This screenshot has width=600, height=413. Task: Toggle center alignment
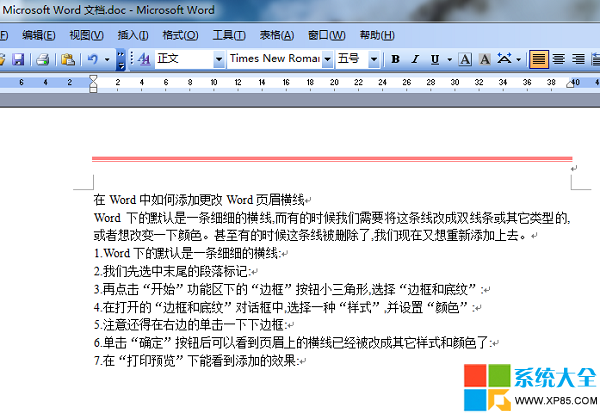tap(559, 59)
